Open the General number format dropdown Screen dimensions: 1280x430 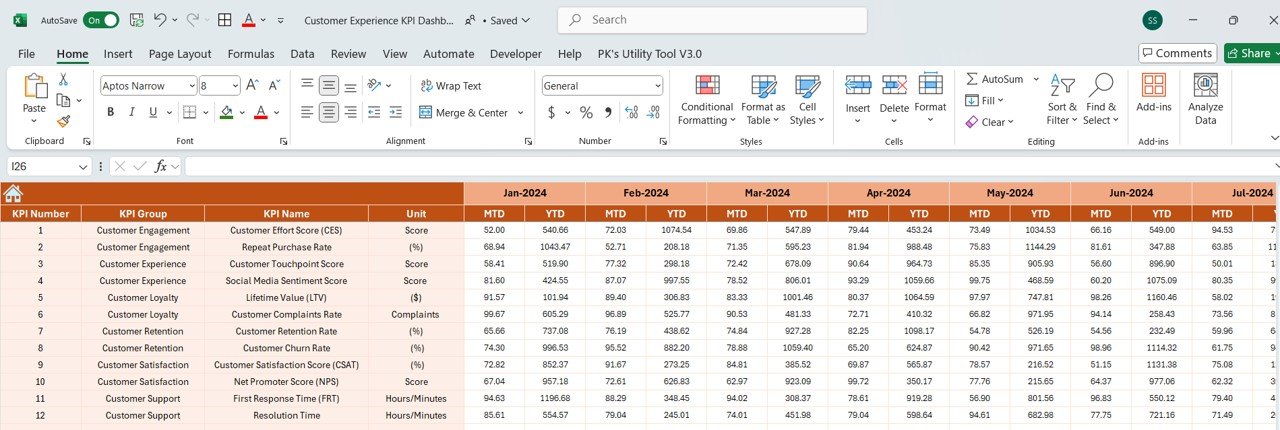pyautogui.click(x=656, y=86)
